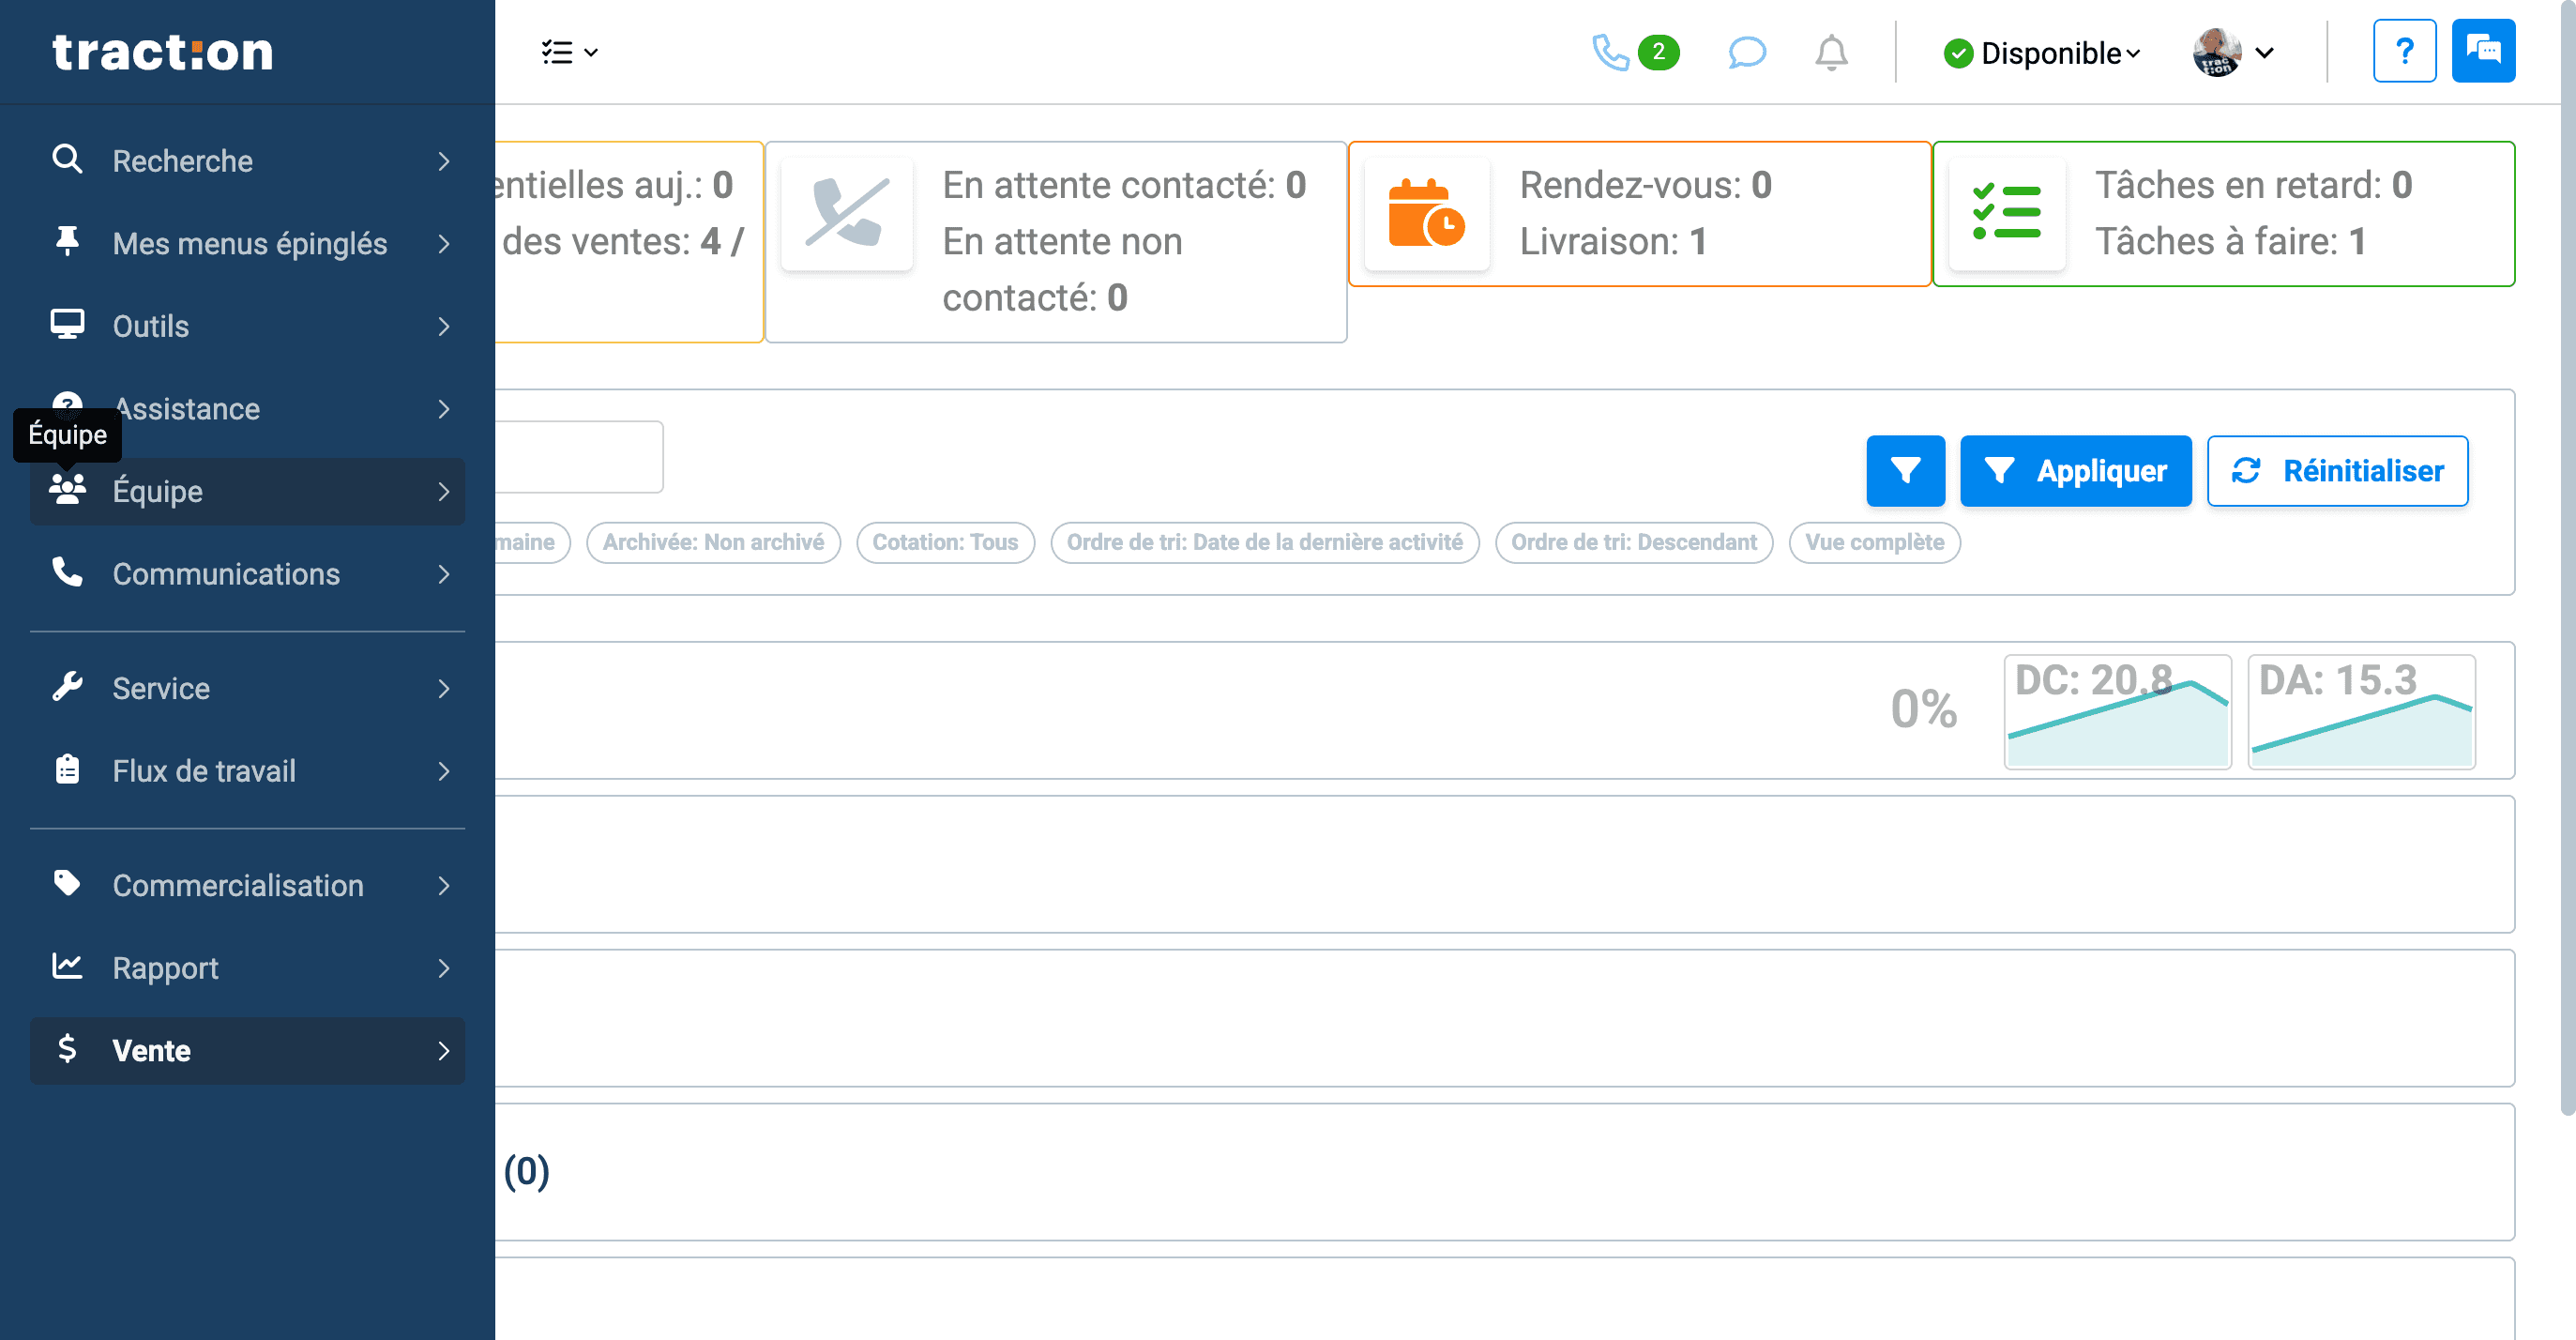Open the Équipe menu item
Image resolution: width=2576 pixels, height=1340 pixels.
[247, 491]
